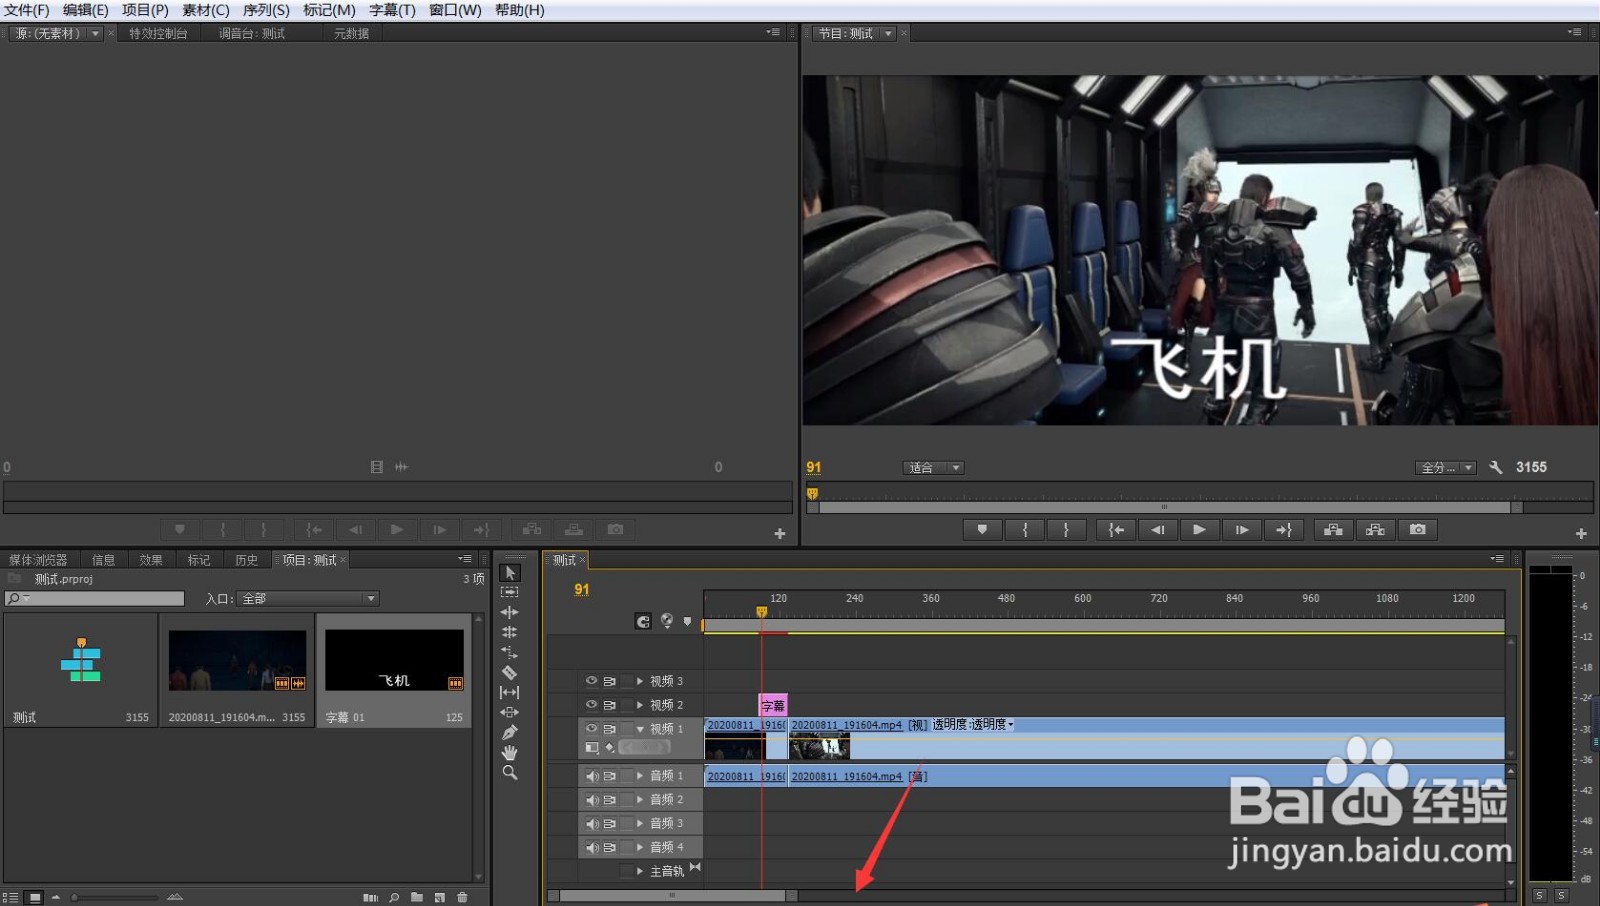
Task: Select the Rate Stretch tool
Action: 510,652
